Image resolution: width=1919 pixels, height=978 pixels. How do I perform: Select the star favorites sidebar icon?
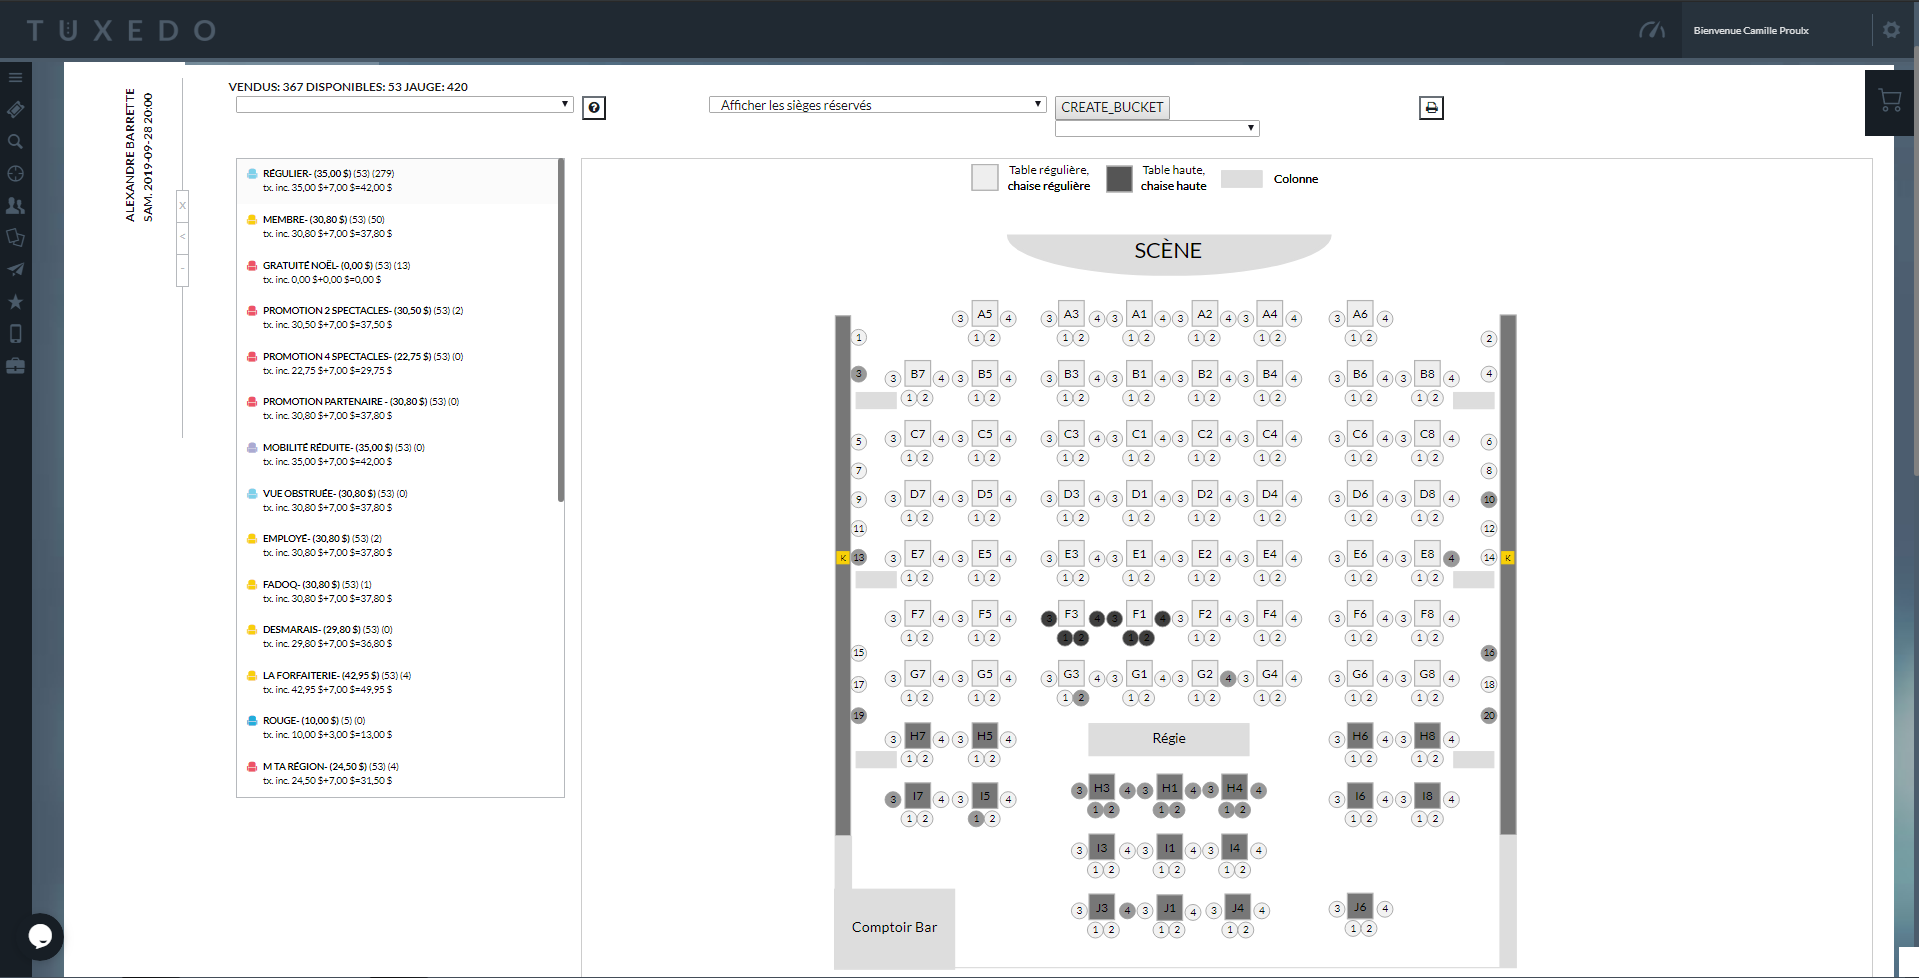coord(15,301)
